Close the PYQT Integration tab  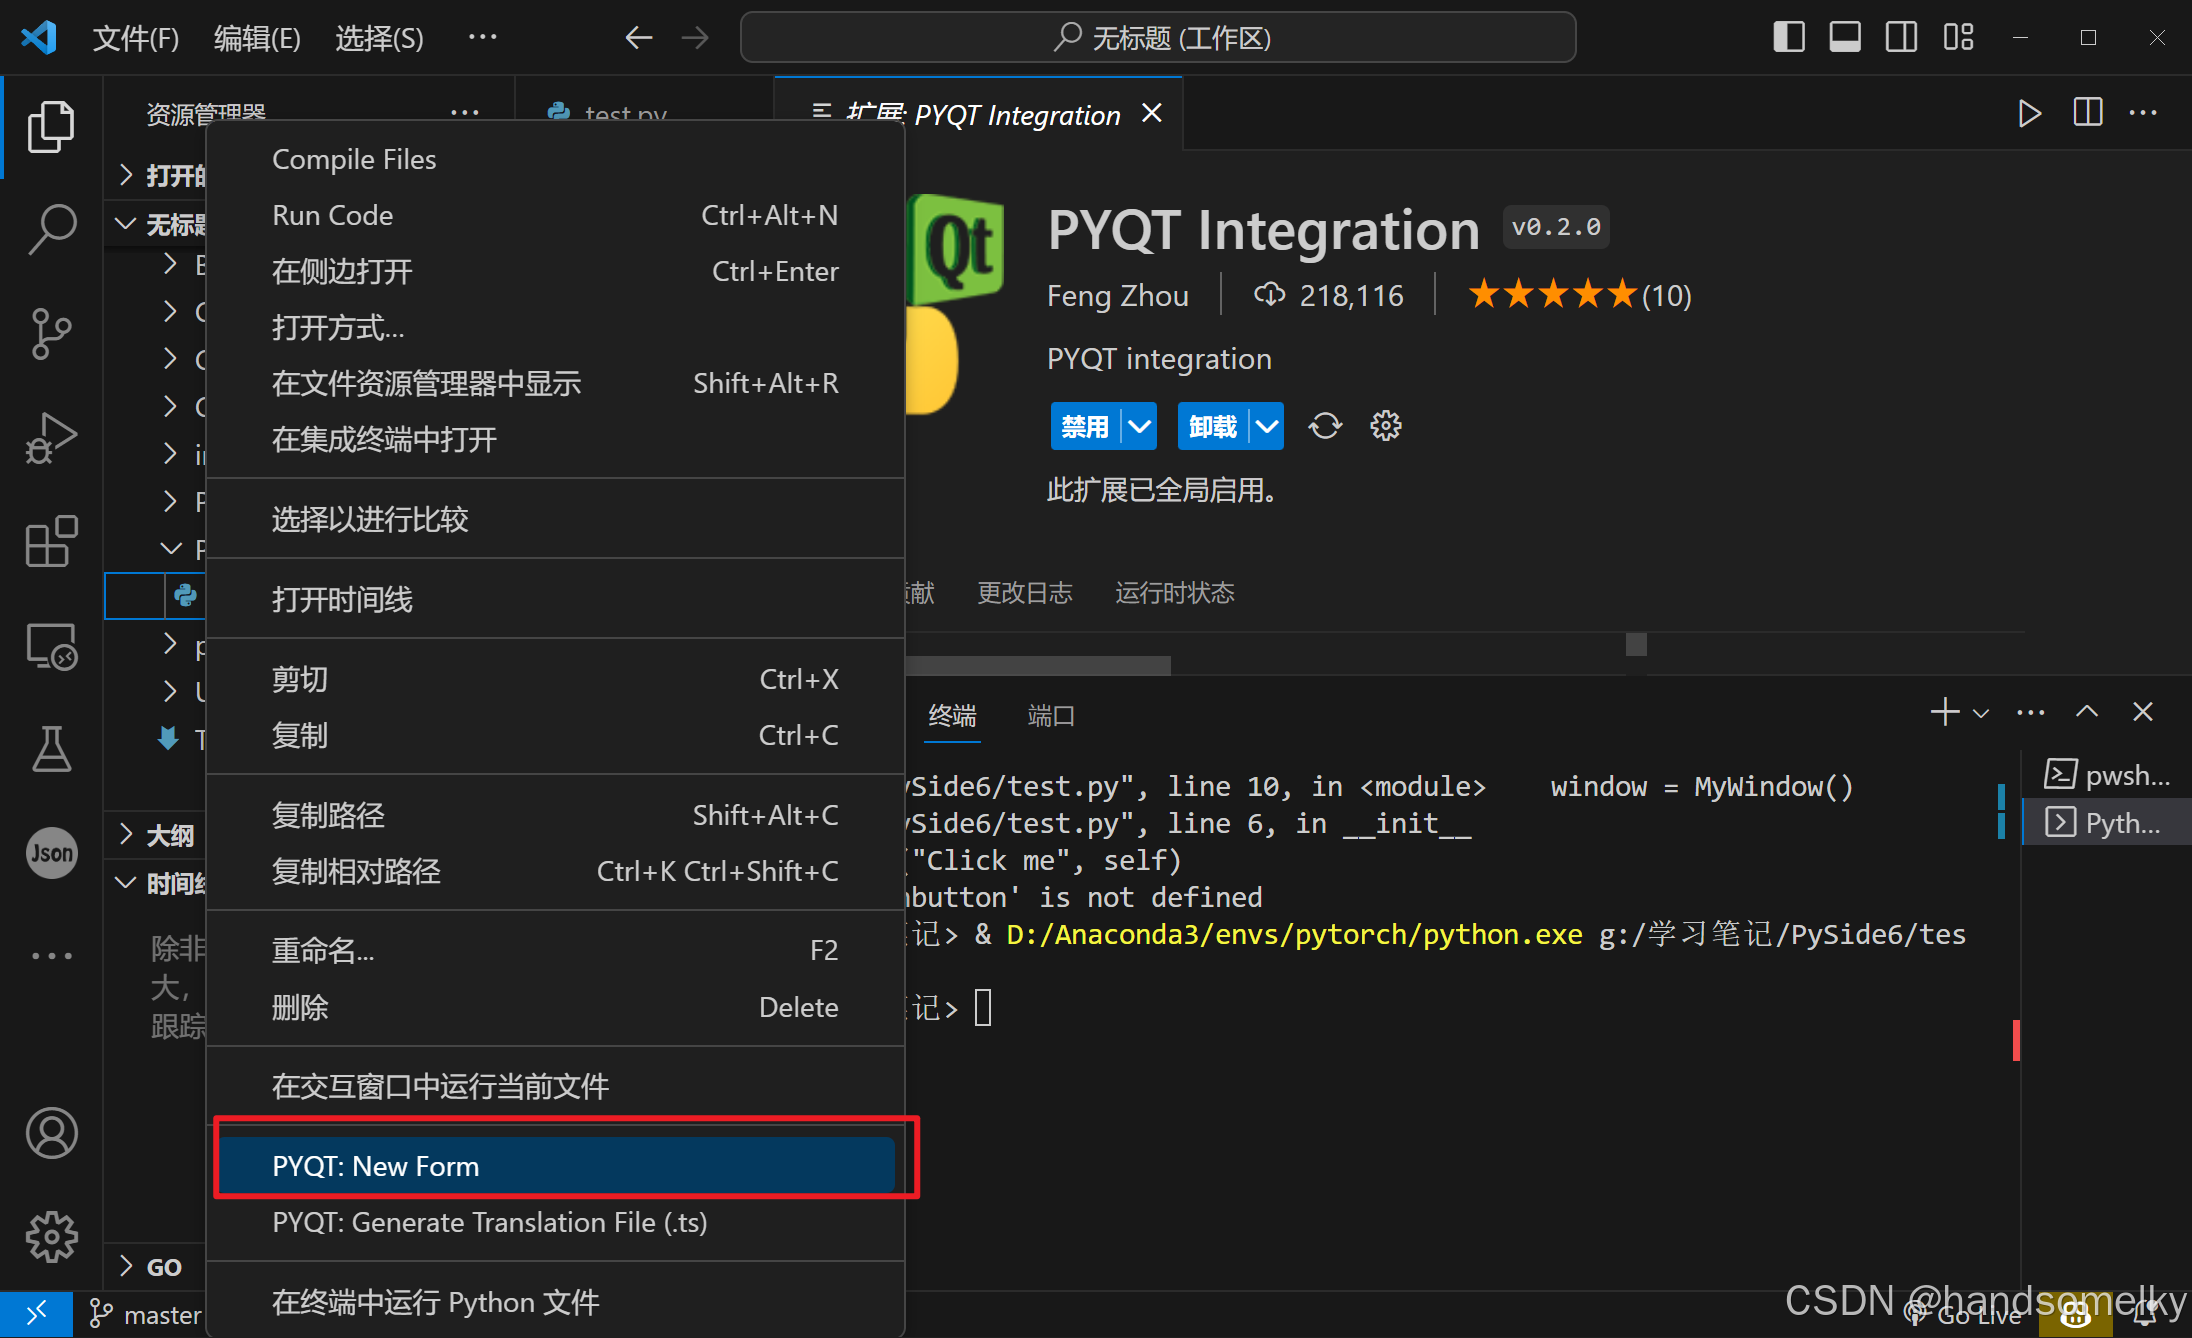[1152, 113]
